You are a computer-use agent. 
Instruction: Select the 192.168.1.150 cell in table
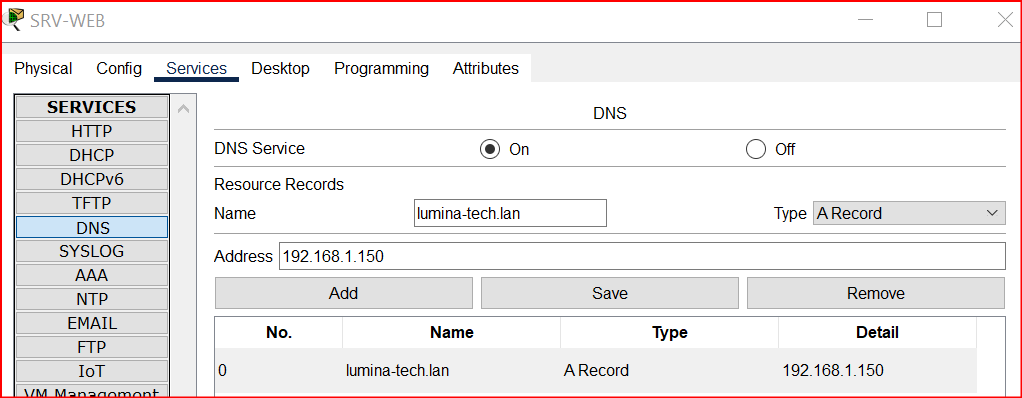[x=877, y=371]
